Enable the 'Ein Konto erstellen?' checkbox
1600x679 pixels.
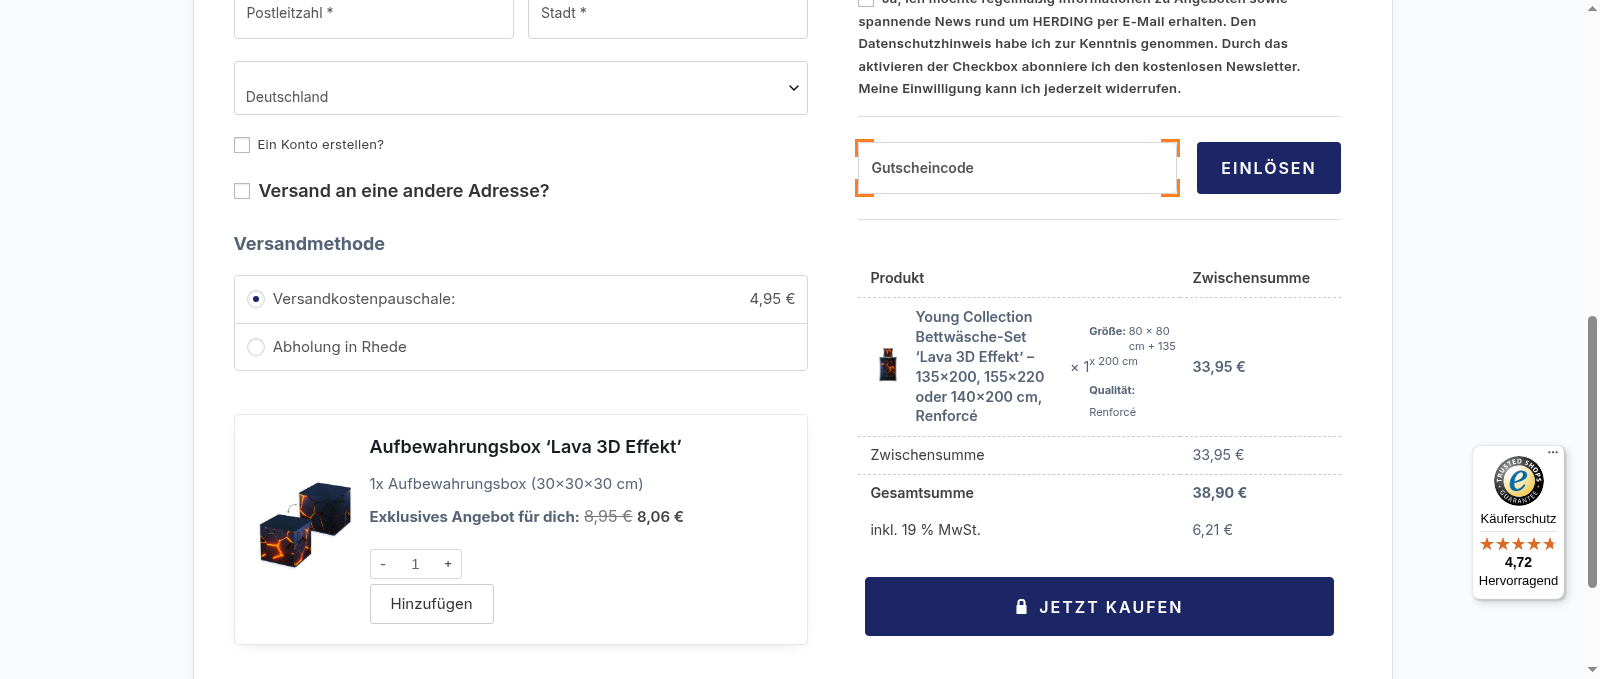click(x=241, y=144)
